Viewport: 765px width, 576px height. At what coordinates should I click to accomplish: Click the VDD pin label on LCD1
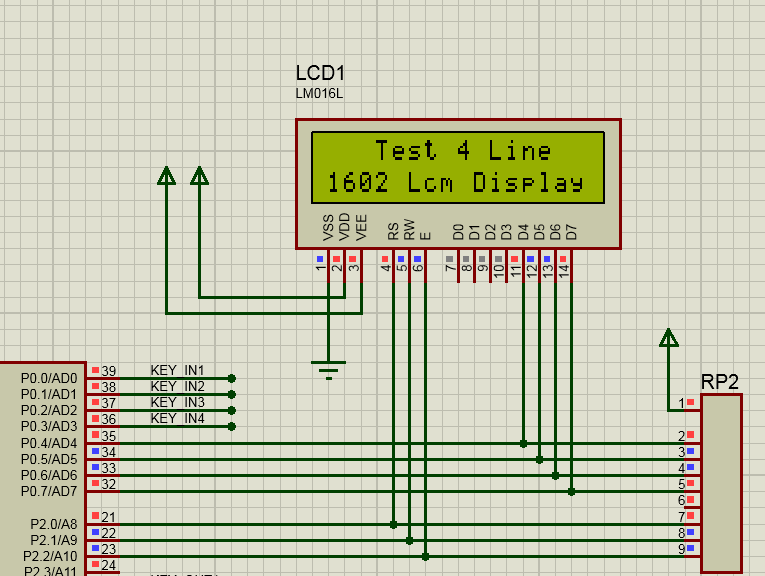344,227
